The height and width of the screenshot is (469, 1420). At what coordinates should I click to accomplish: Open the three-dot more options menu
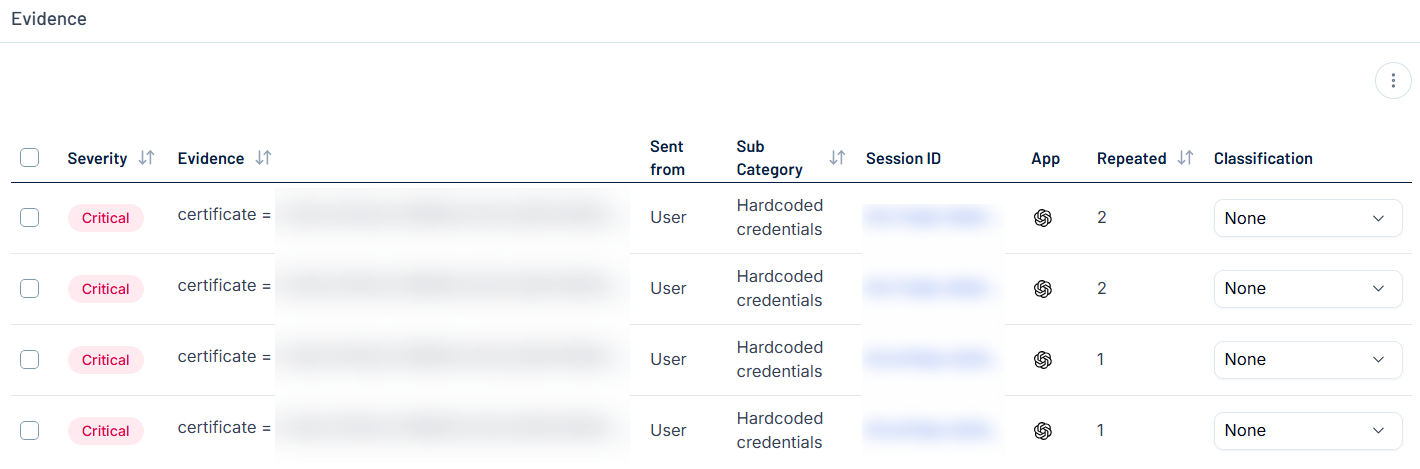pos(1393,81)
